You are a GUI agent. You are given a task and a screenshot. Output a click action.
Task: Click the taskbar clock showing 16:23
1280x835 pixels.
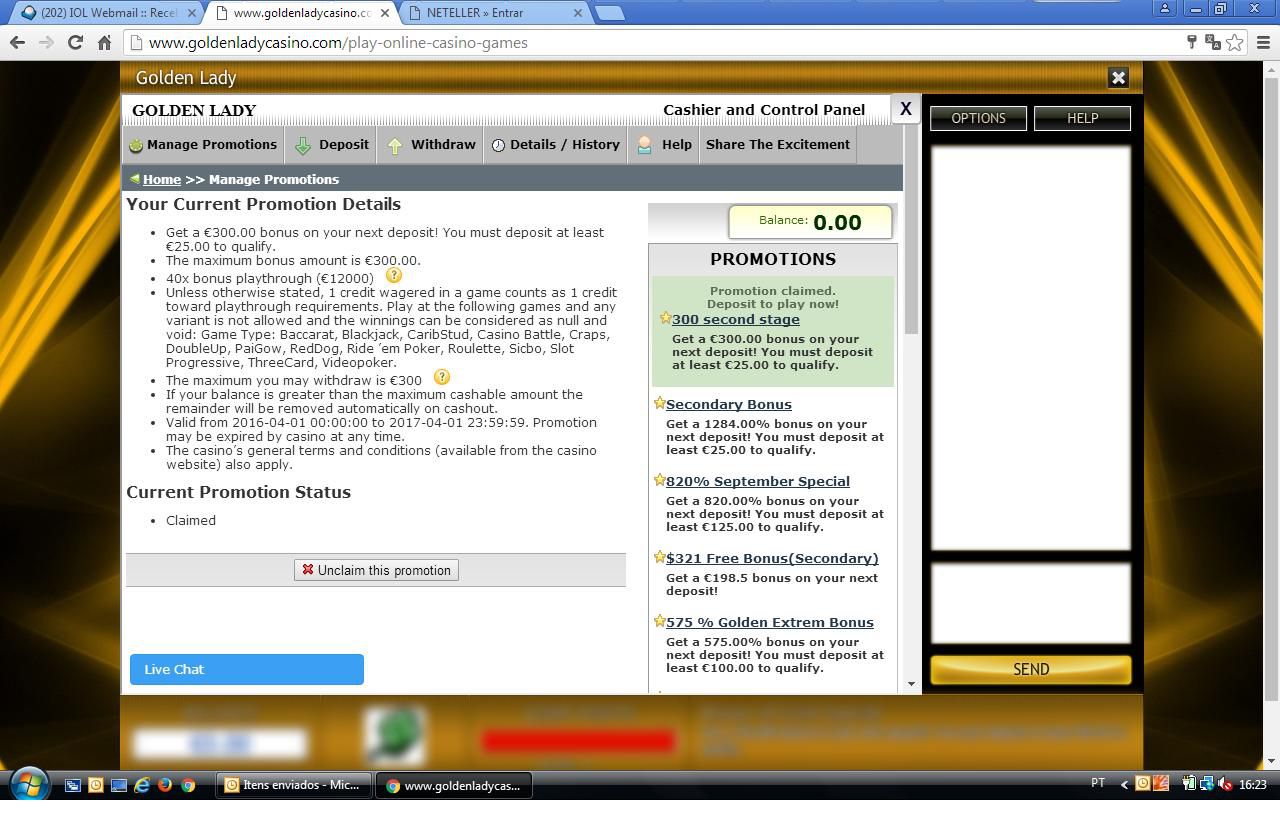click(1253, 785)
